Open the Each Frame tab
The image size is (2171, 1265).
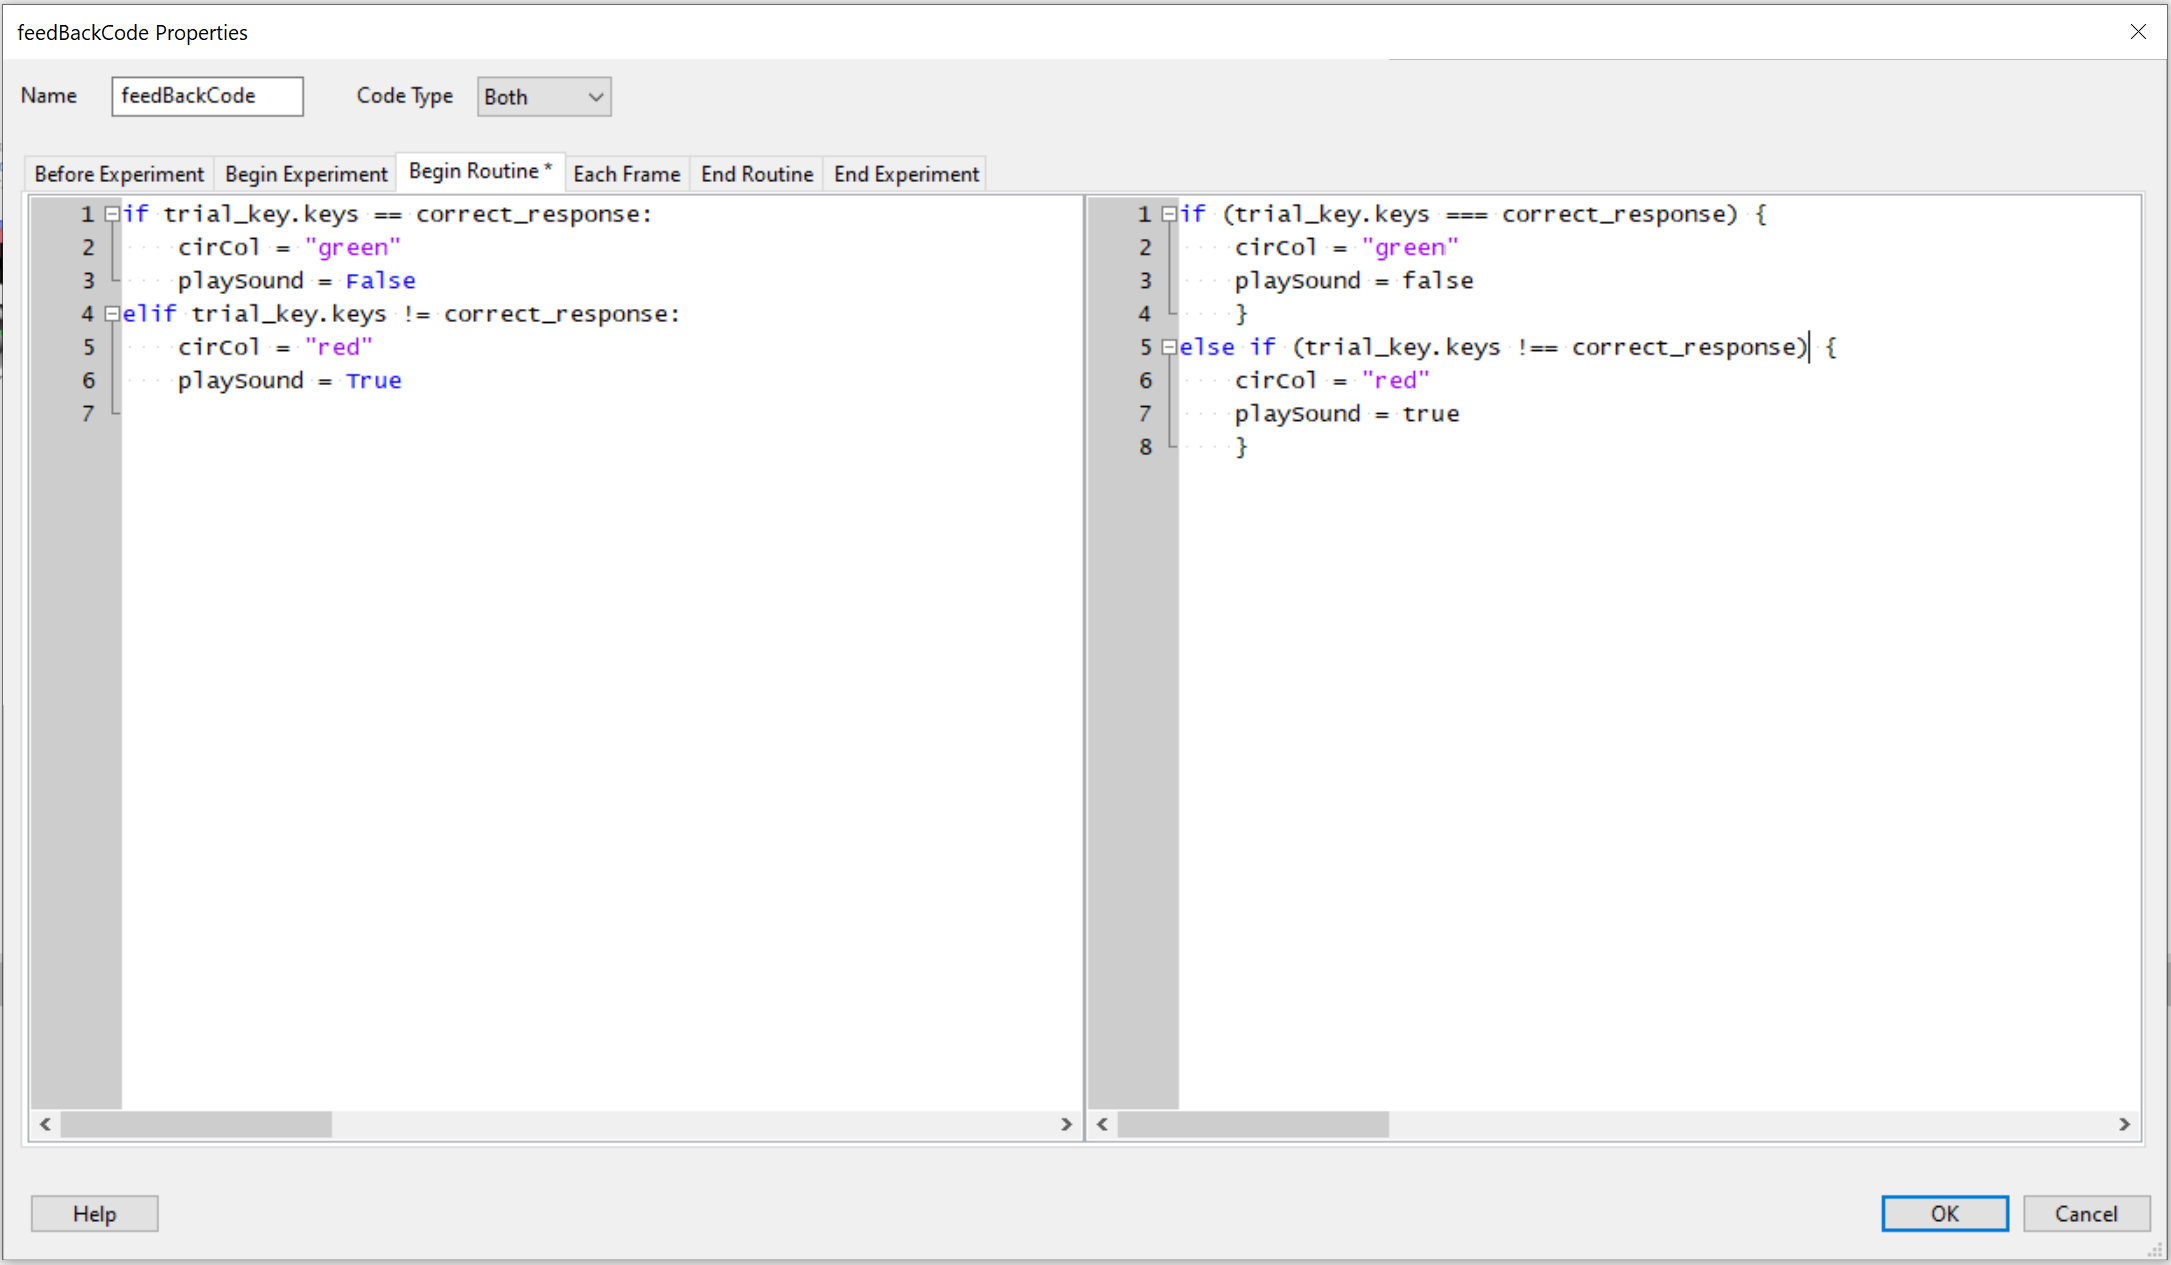(x=627, y=174)
